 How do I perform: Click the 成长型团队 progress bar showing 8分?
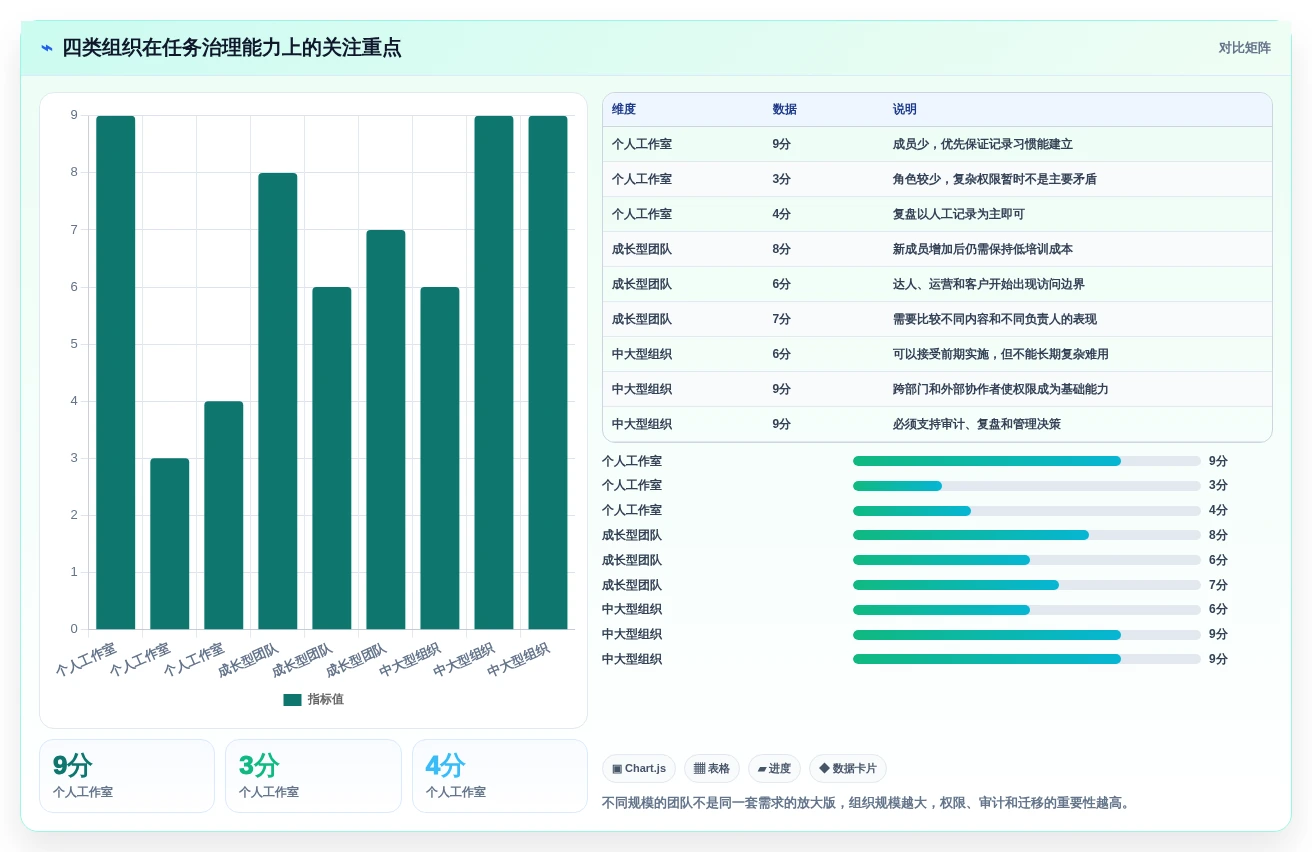pyautogui.click(x=1027, y=535)
